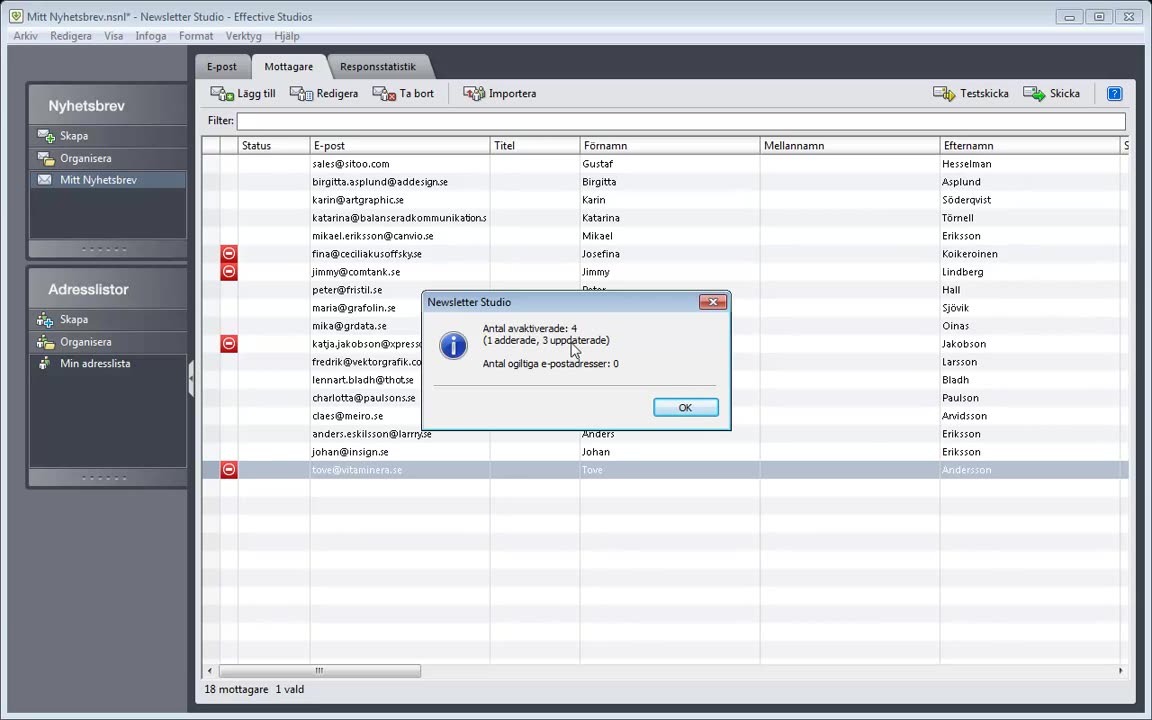
Task: Click the Lägg till add recipient icon
Action: [x=222, y=93]
